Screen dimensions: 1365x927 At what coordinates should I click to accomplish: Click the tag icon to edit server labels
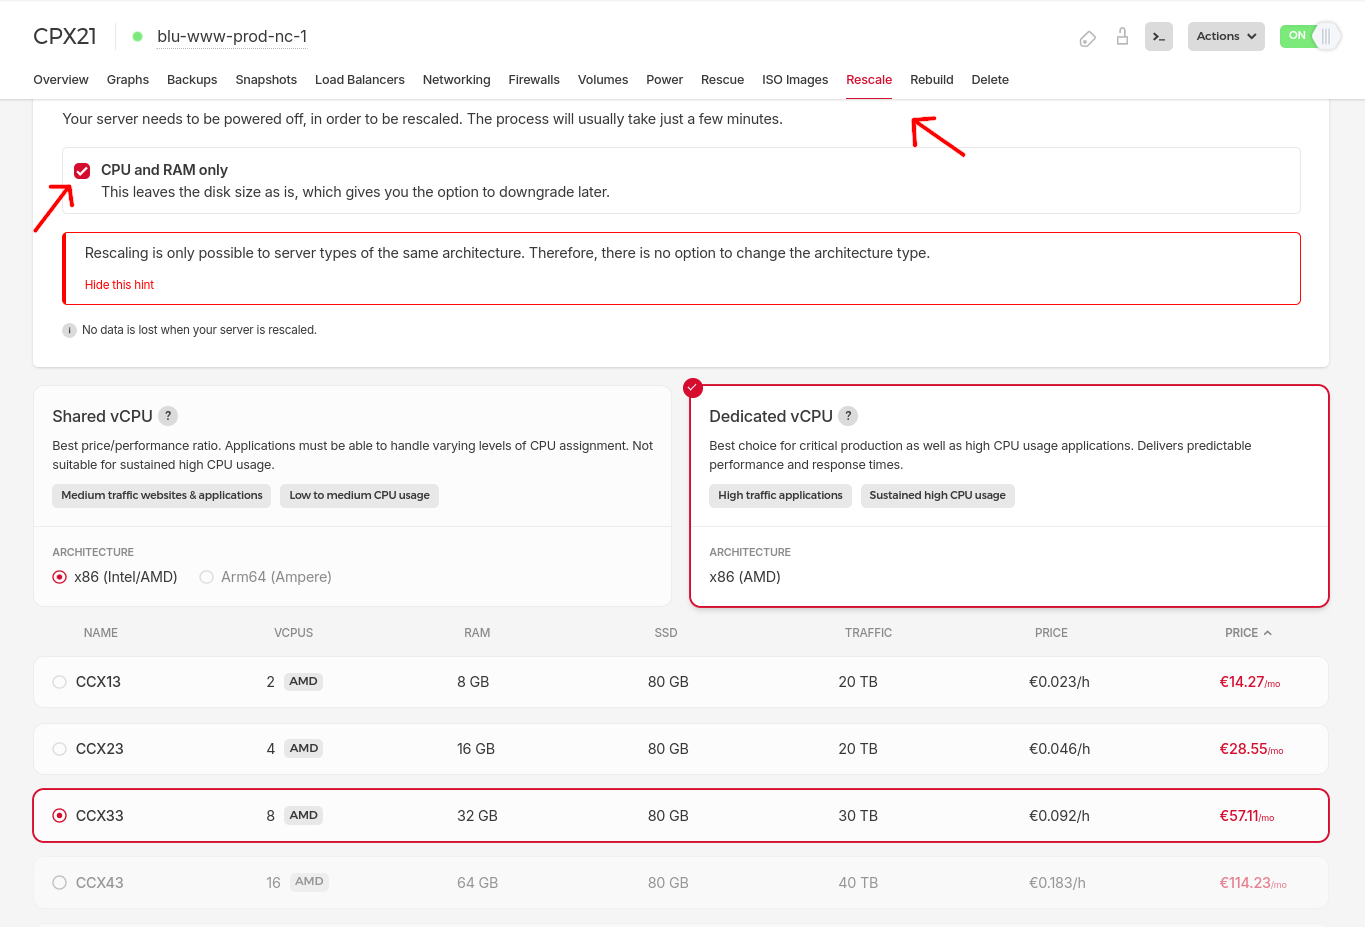tap(1087, 36)
